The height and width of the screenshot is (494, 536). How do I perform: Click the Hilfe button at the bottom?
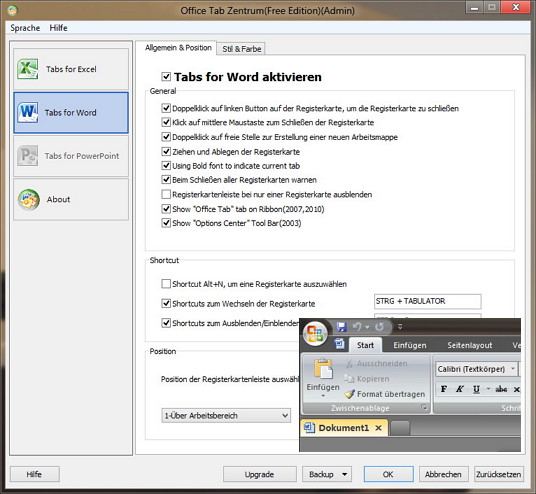click(x=35, y=474)
